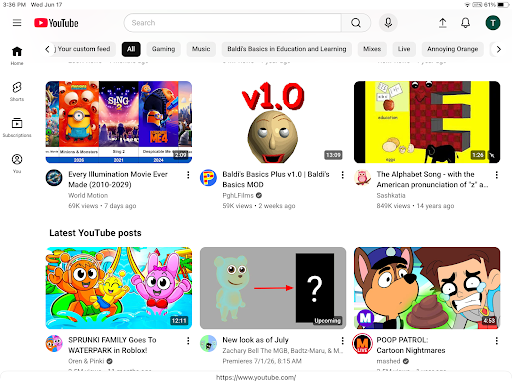
Task: Open the upload/create icon
Action: pyautogui.click(x=442, y=23)
